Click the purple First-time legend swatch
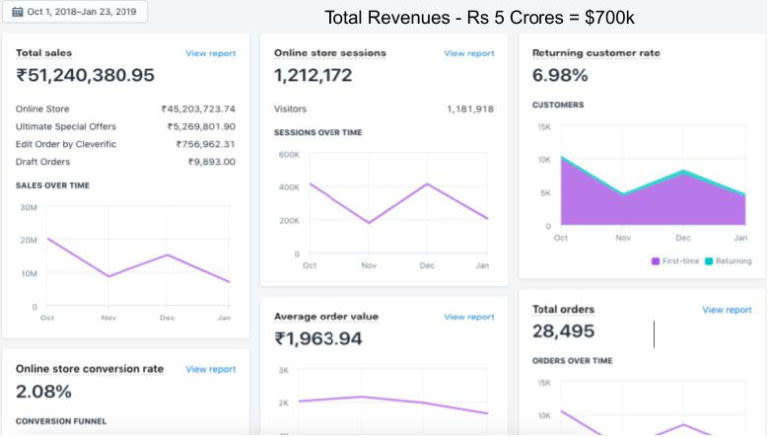The image size is (768, 437). coord(655,261)
